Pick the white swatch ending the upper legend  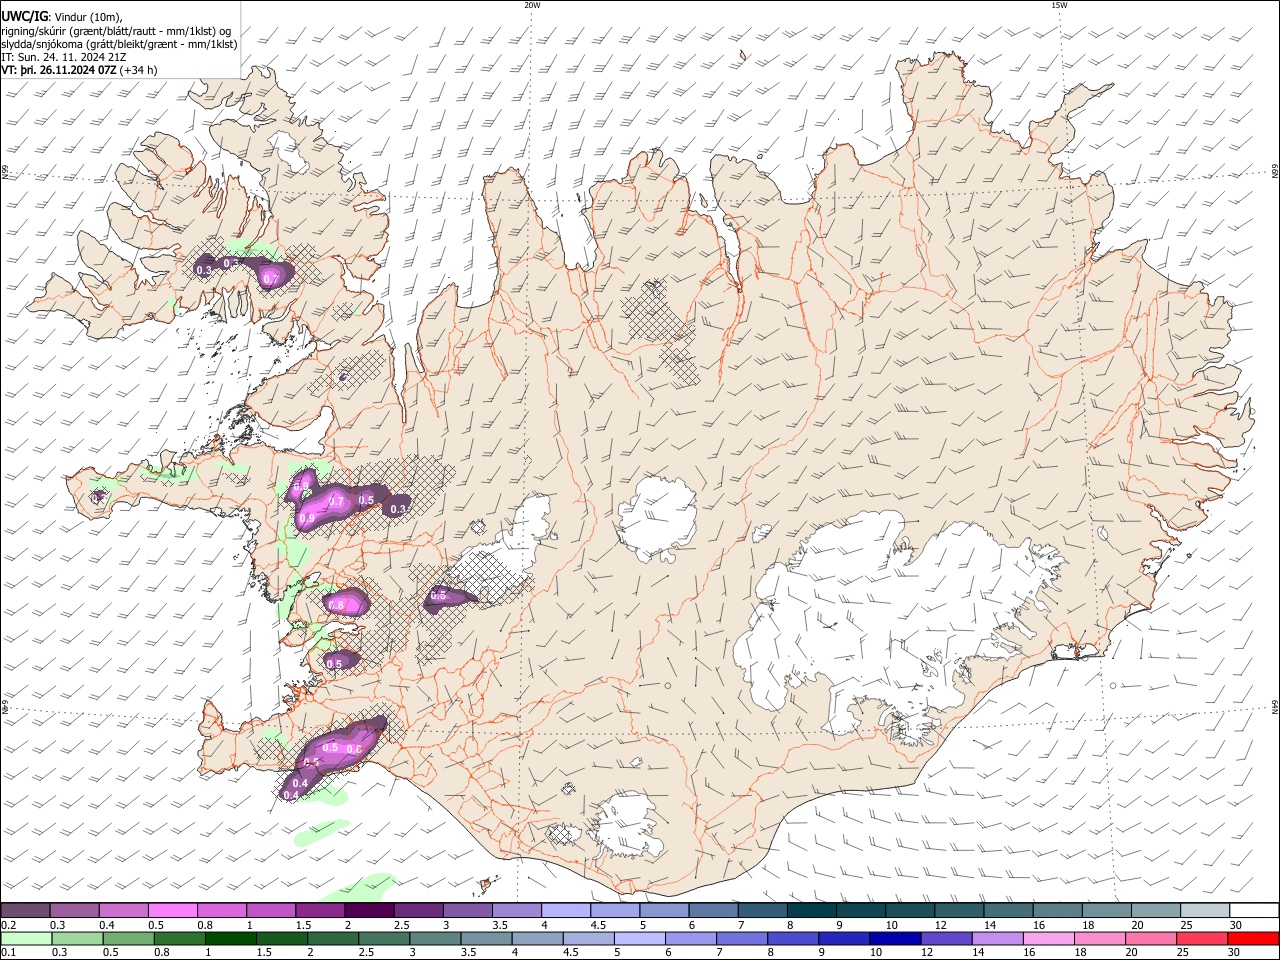(1254, 910)
